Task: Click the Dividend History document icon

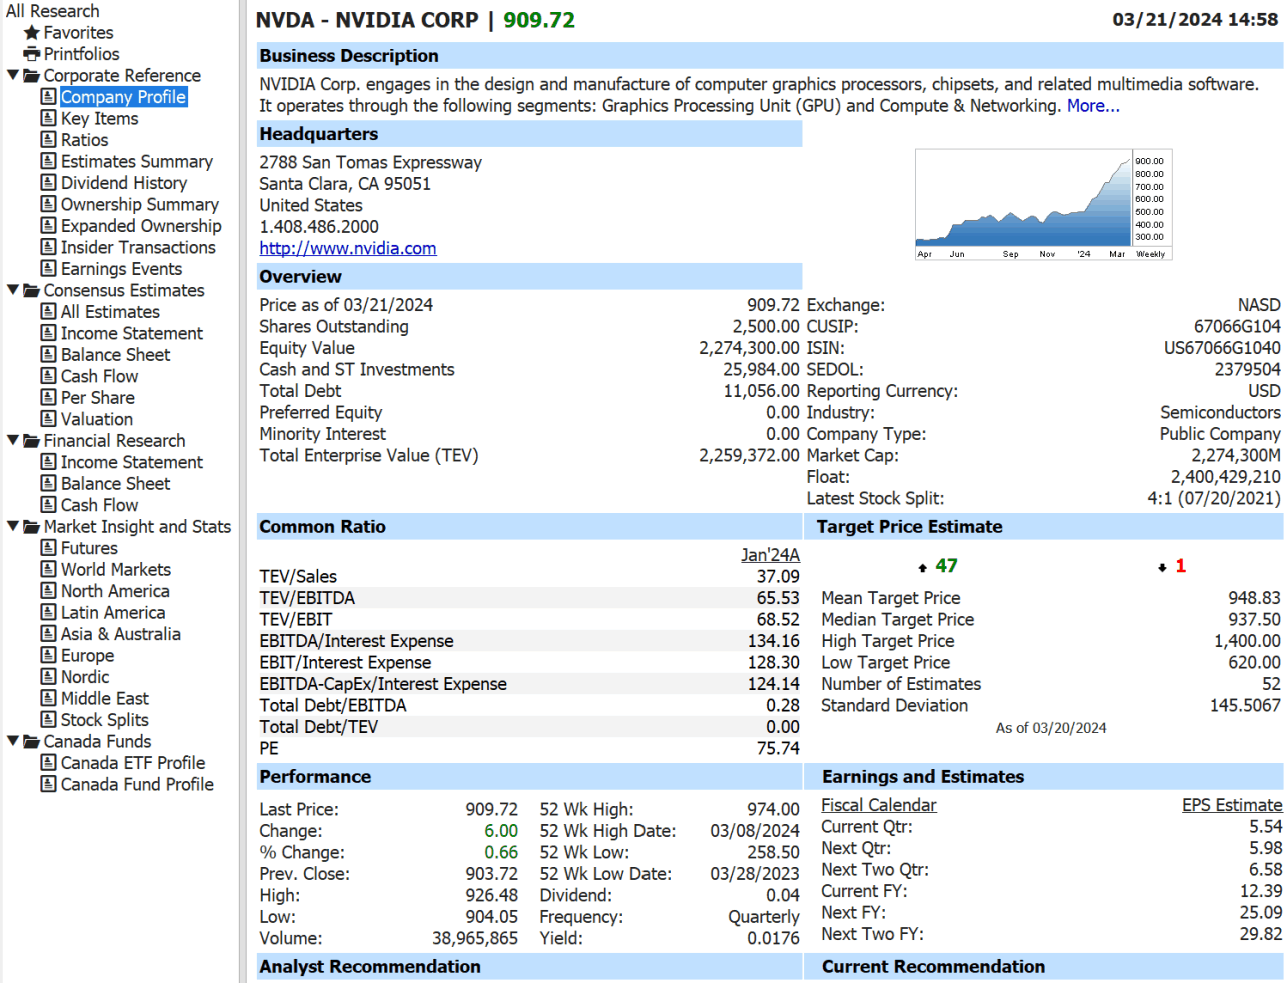Action: (x=48, y=183)
